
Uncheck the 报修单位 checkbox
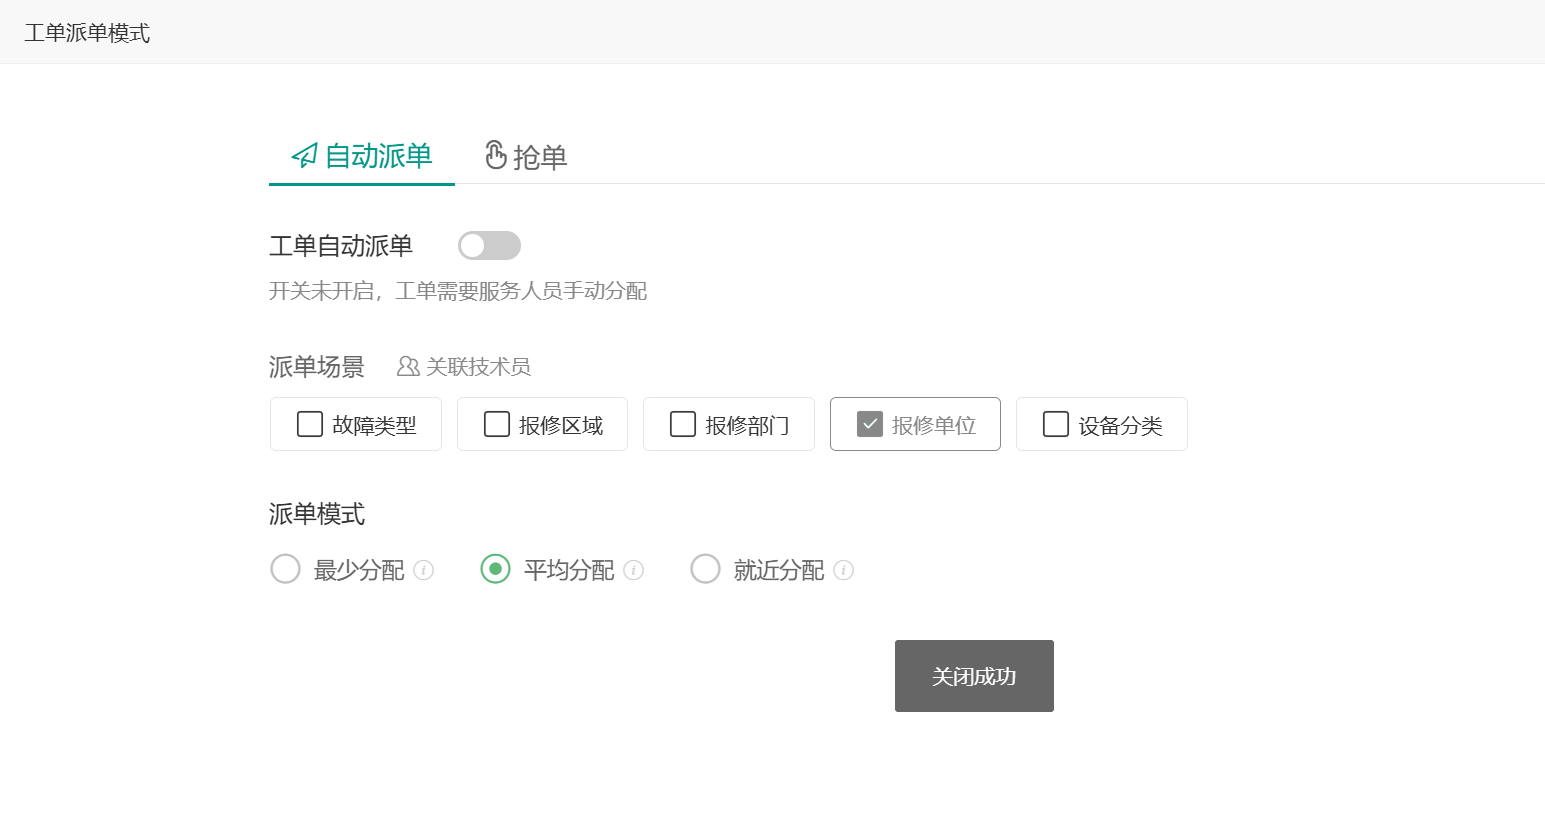(x=870, y=424)
